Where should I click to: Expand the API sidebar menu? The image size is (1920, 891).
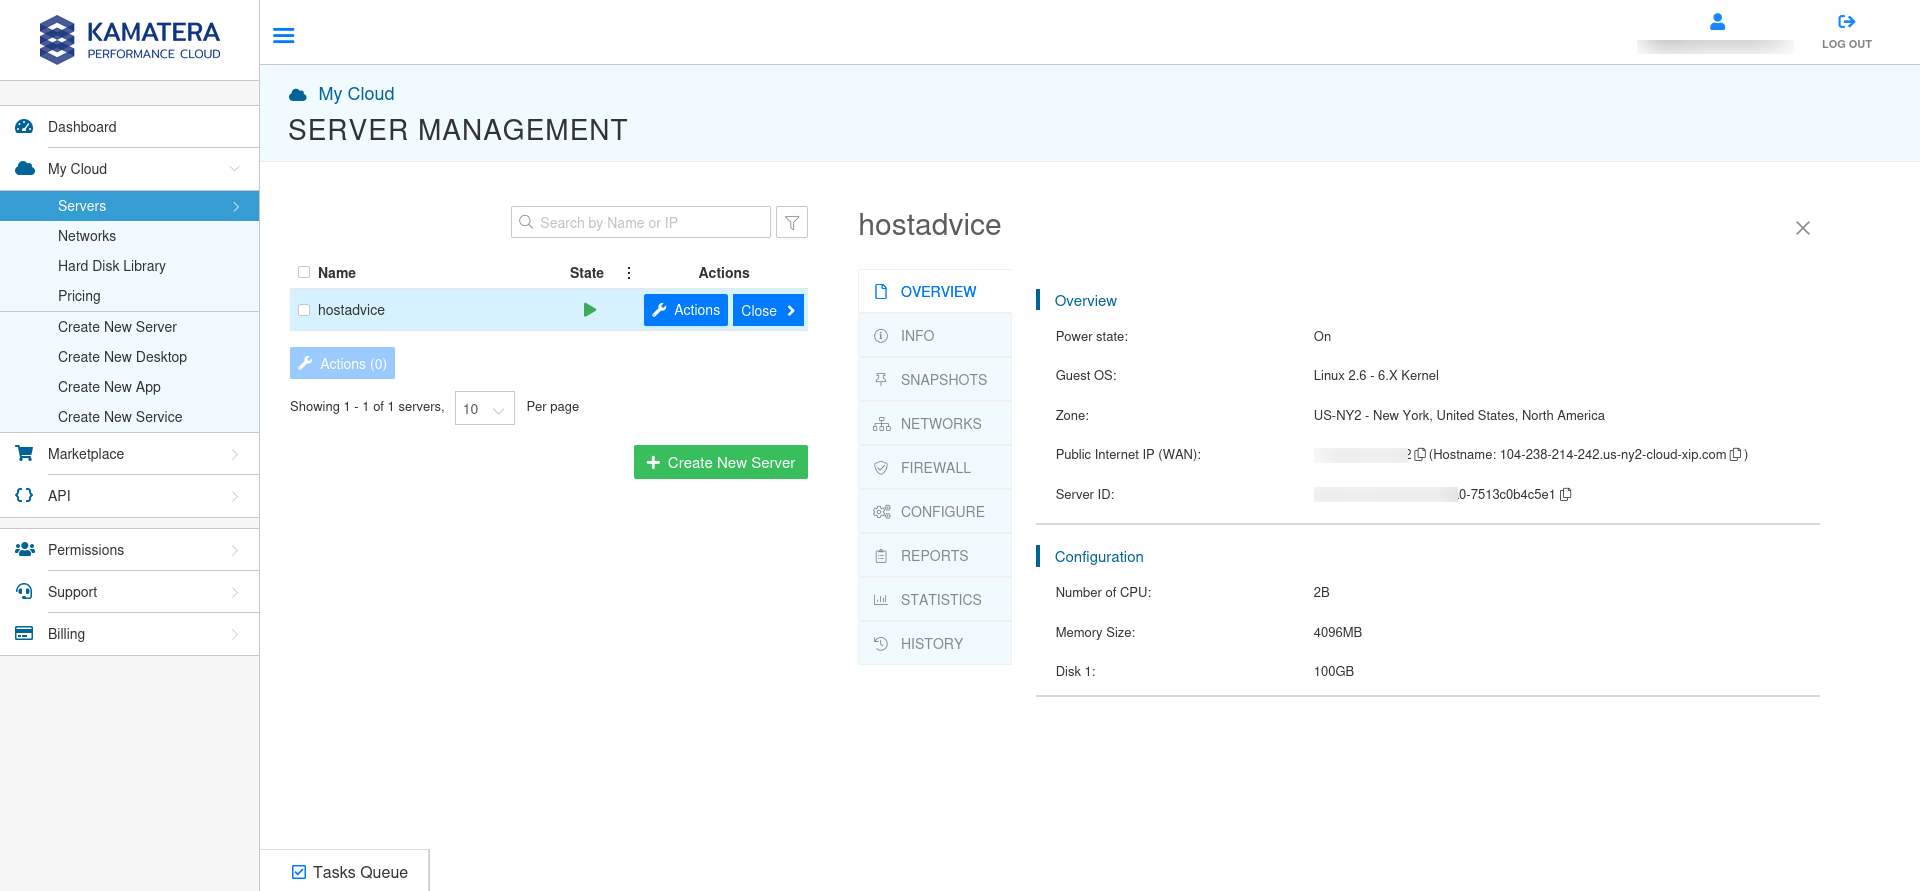235,496
